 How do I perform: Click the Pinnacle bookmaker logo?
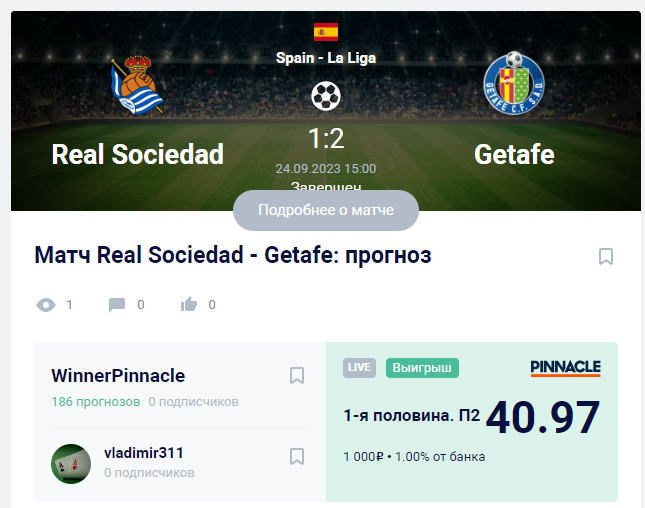point(566,368)
